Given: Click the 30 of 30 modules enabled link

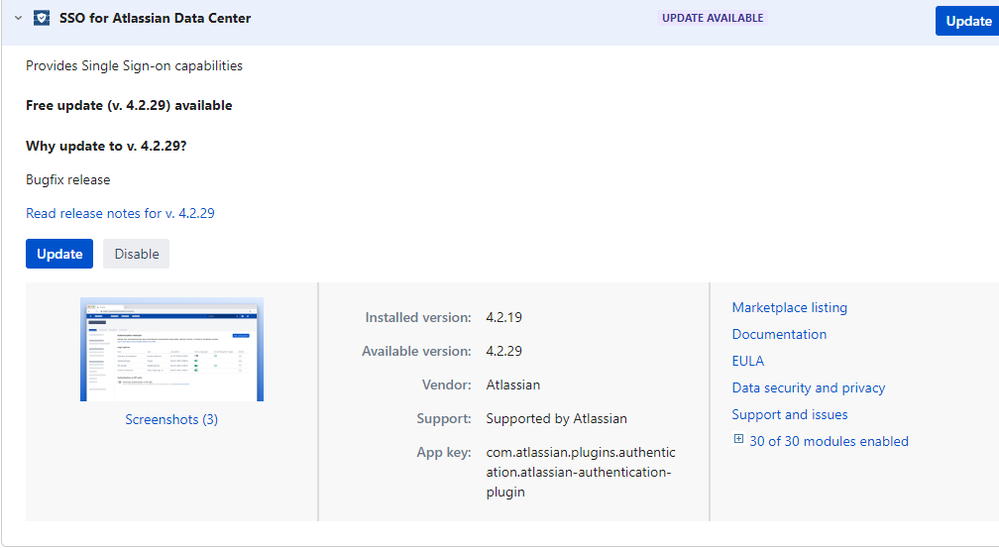Looking at the screenshot, I should click(x=829, y=442).
